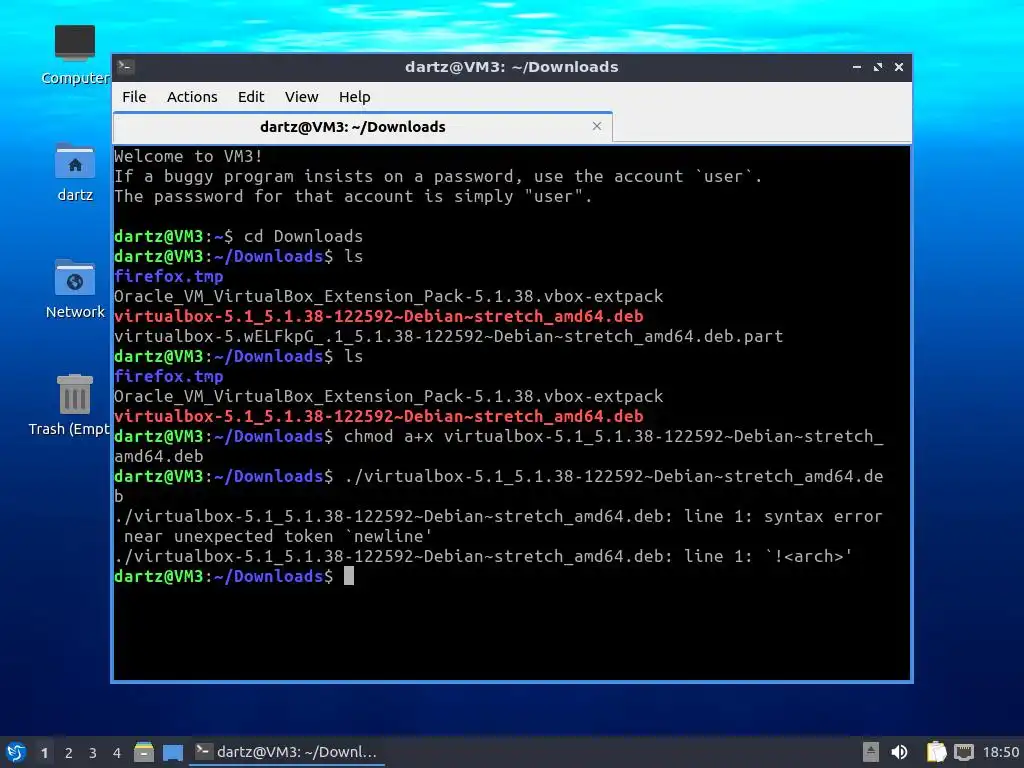Image resolution: width=1024 pixels, height=768 pixels.
Task: Open the volume speaker tray icon
Action: [899, 752]
